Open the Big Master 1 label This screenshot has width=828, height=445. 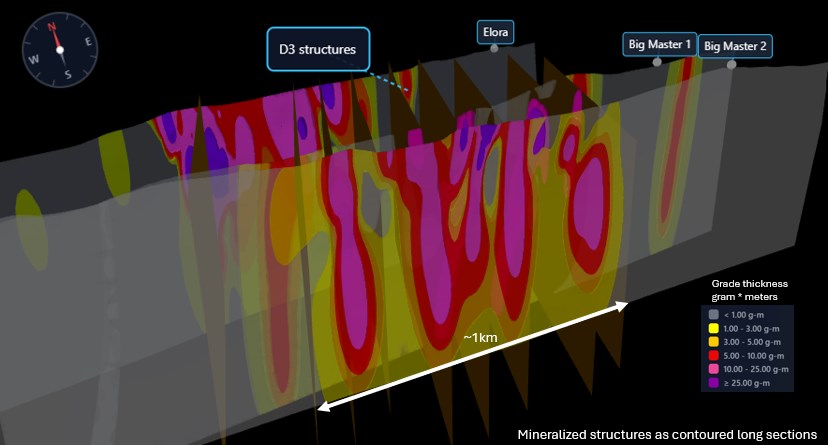point(658,44)
